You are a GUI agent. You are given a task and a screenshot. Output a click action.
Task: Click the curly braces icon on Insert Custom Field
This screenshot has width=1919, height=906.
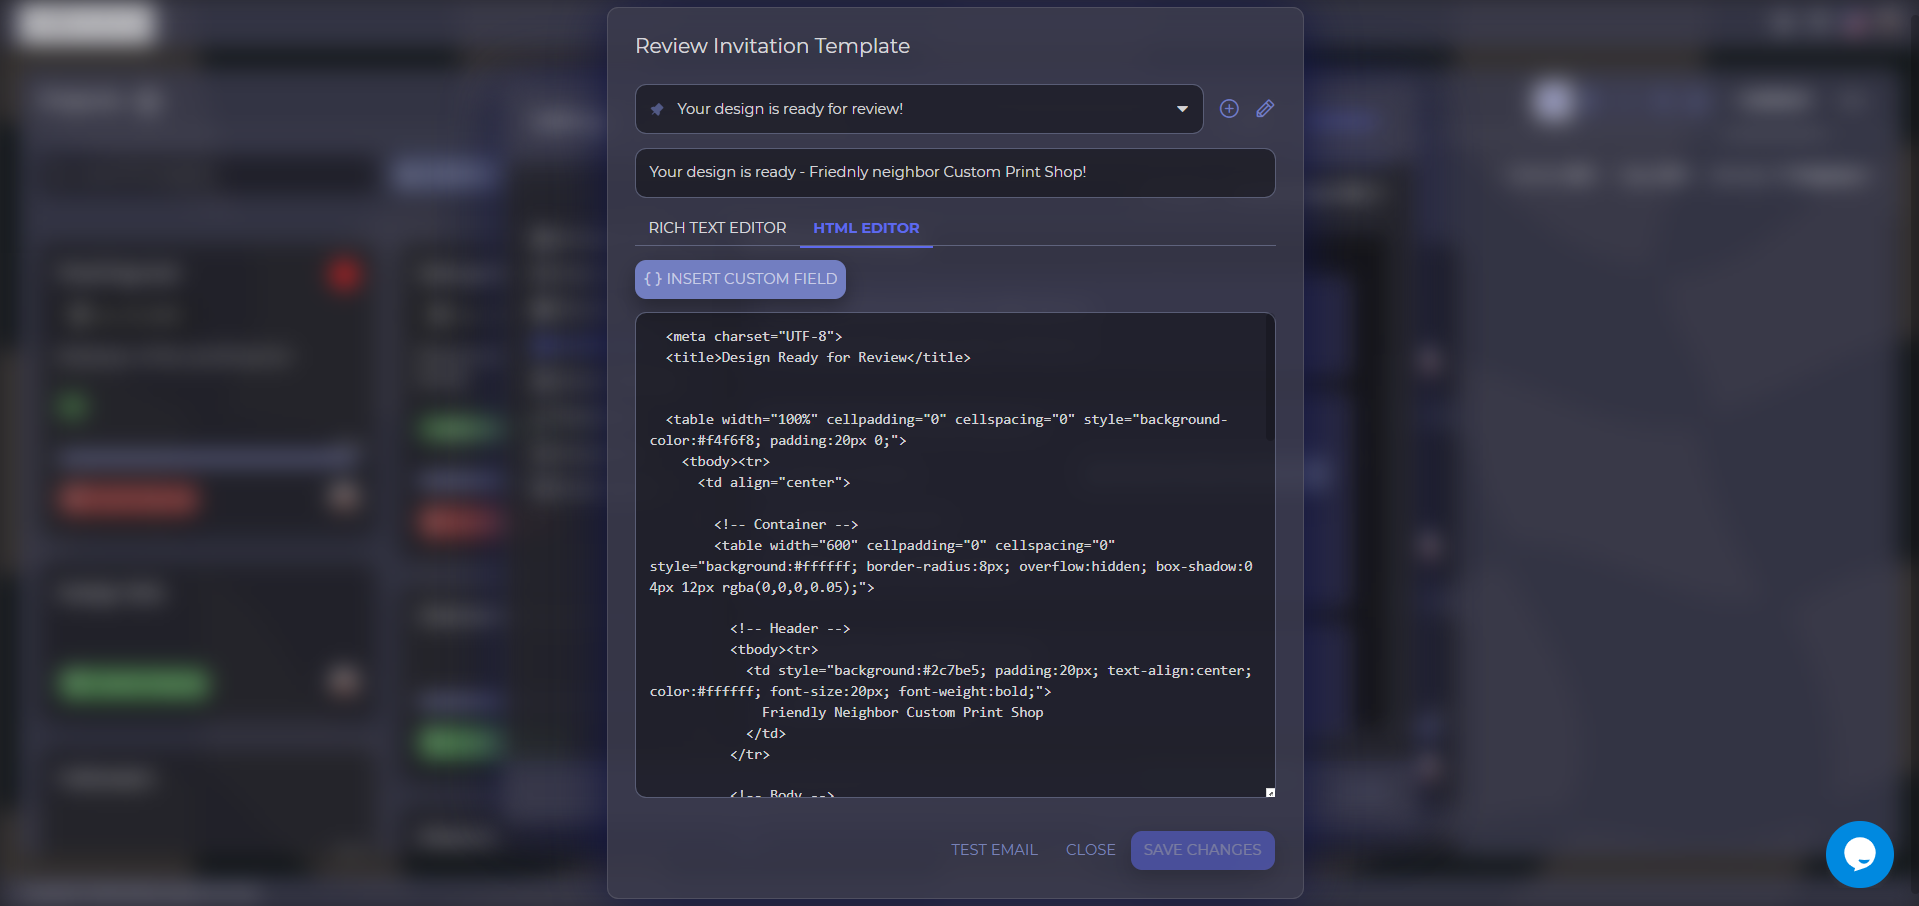654,279
